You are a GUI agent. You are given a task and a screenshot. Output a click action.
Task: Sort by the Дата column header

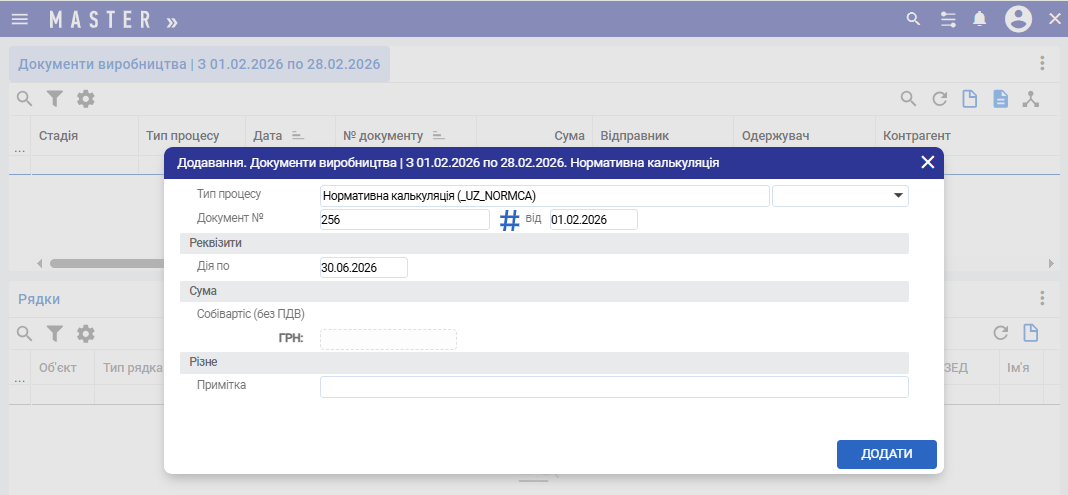pyautogui.click(x=267, y=135)
